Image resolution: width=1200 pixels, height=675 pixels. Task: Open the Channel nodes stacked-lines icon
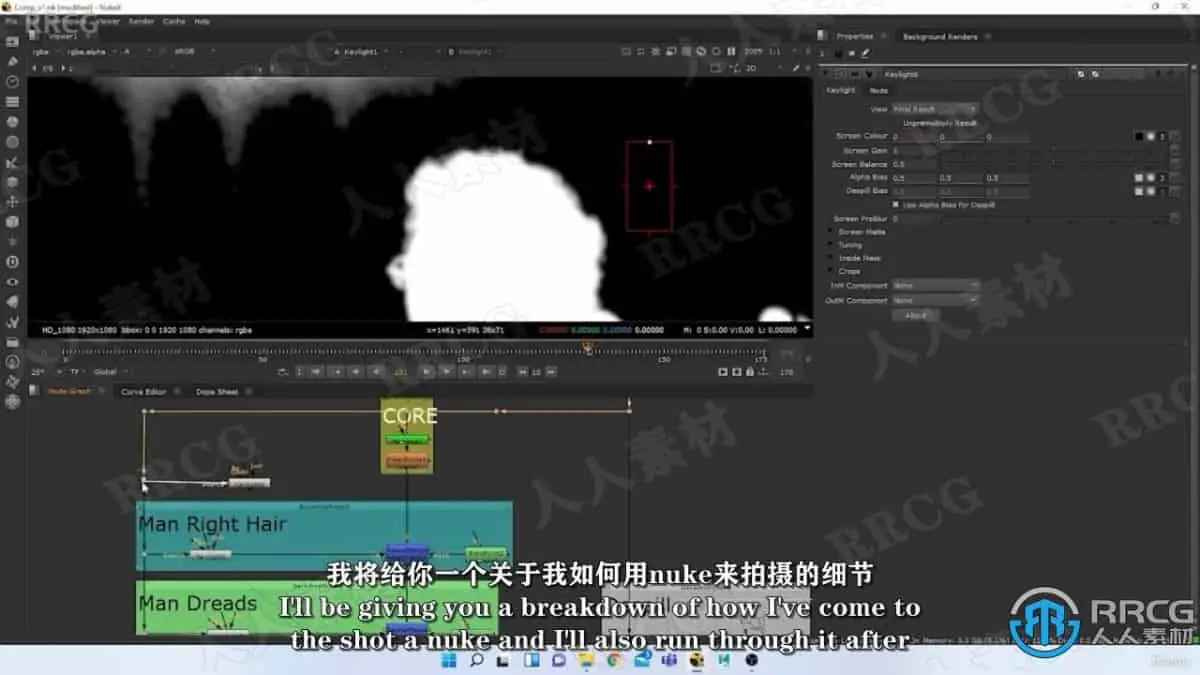click(x=13, y=102)
